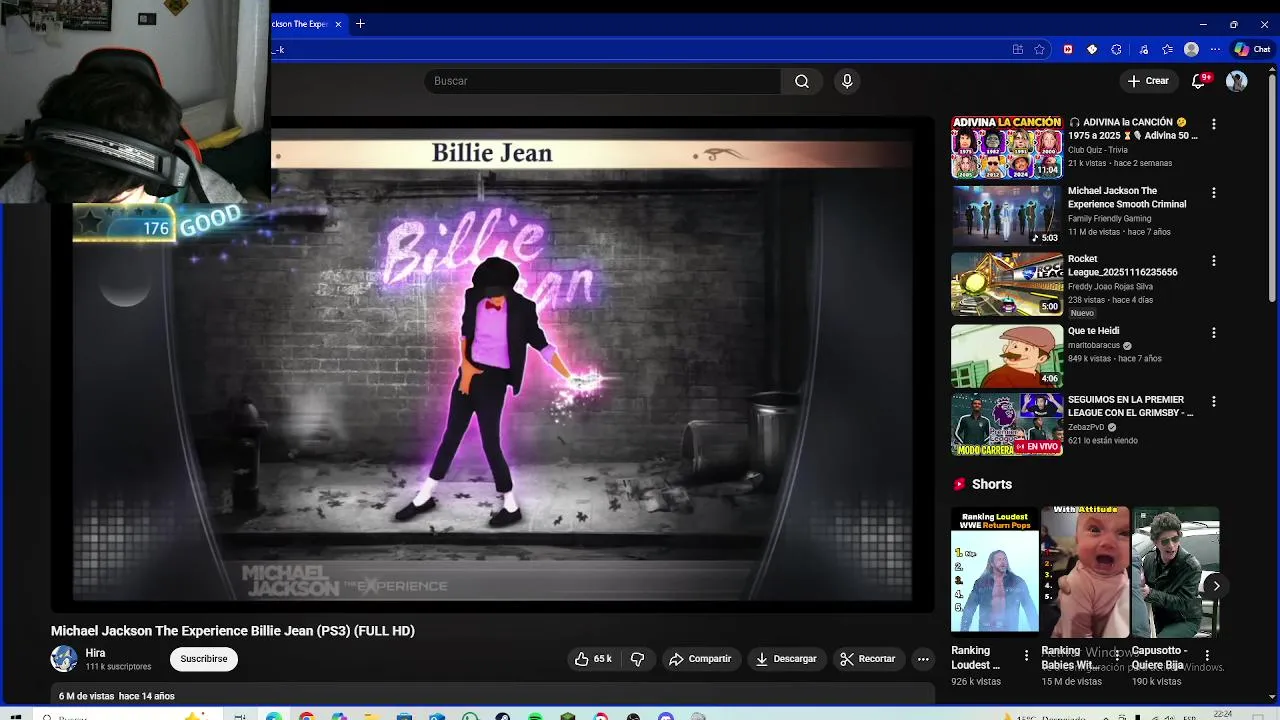
Task: Visit the Hira channel avatar
Action: coord(64,658)
